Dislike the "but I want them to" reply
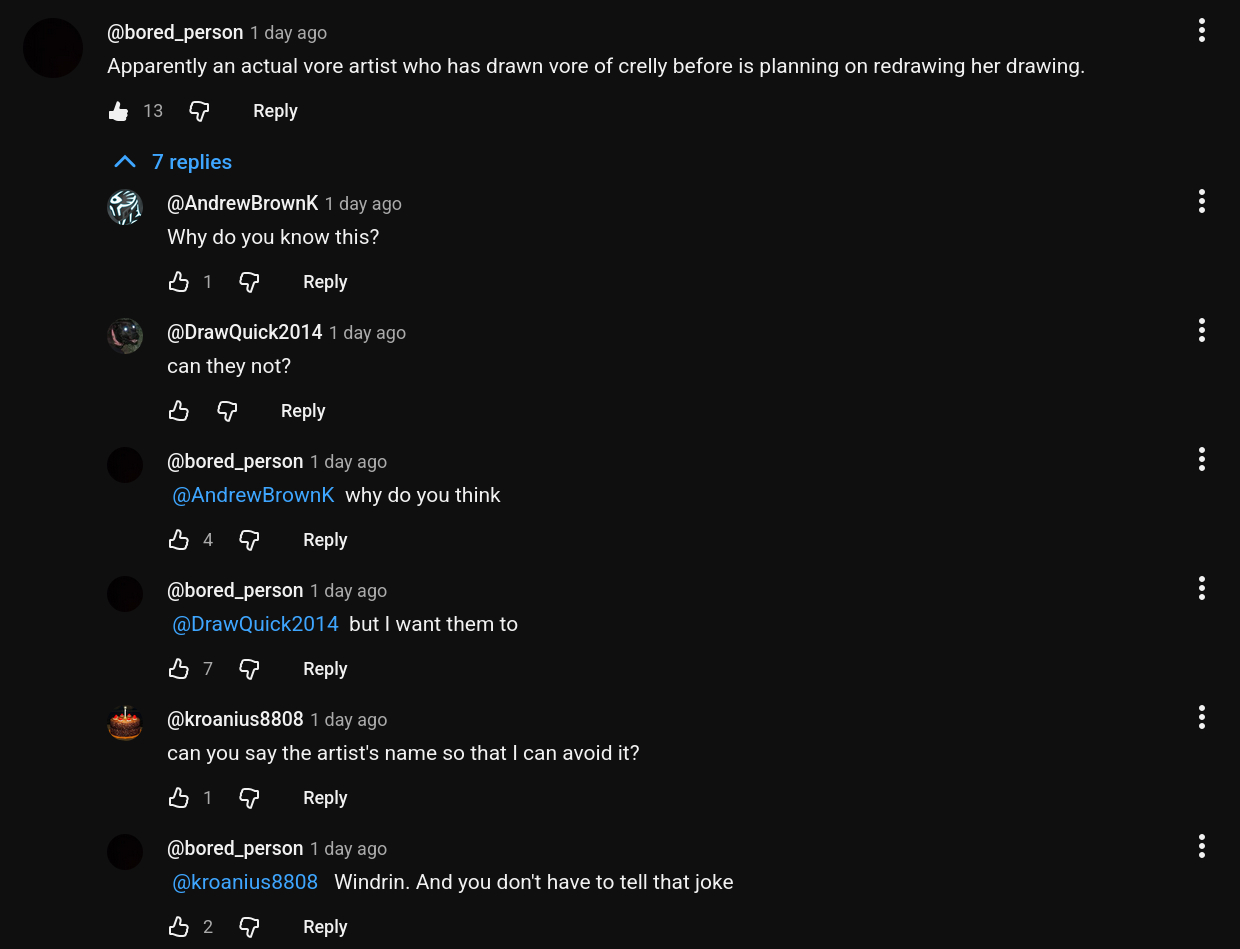 pyautogui.click(x=250, y=669)
